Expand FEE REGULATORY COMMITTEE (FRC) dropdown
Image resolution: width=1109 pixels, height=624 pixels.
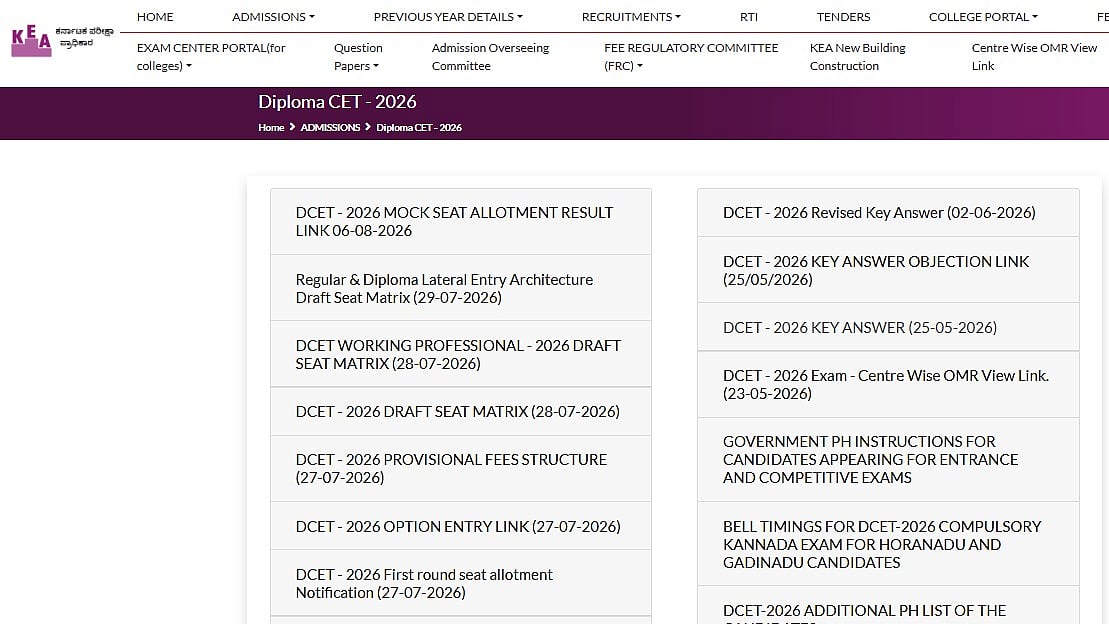tap(691, 57)
